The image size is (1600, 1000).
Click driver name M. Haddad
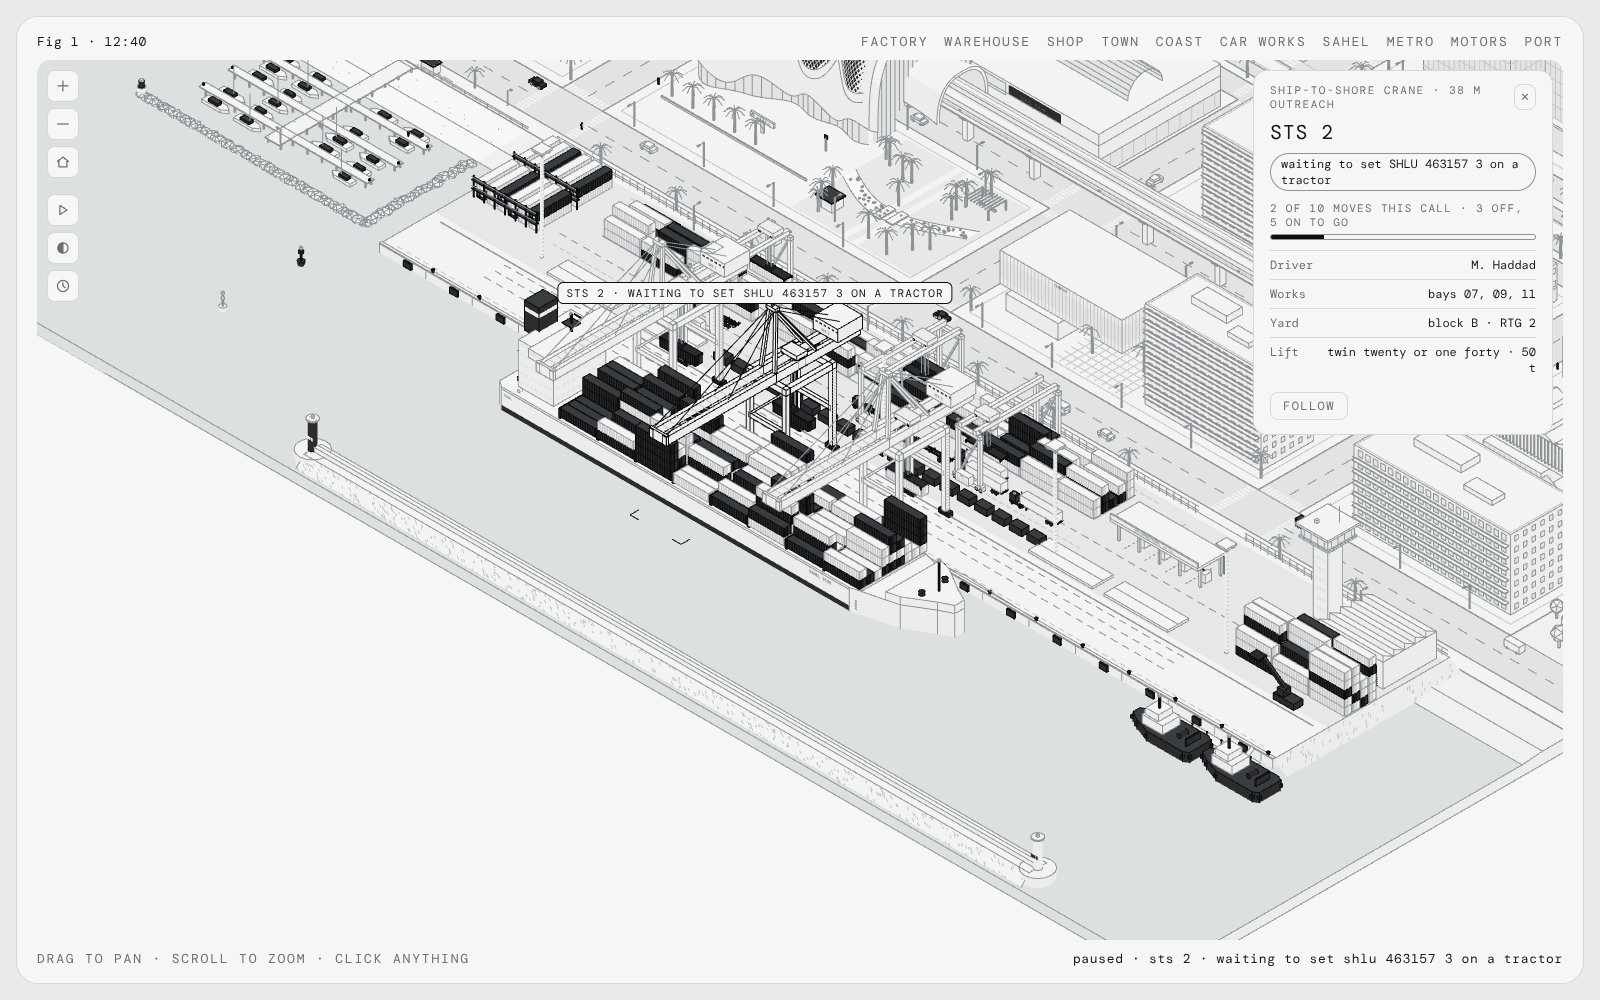[1502, 265]
